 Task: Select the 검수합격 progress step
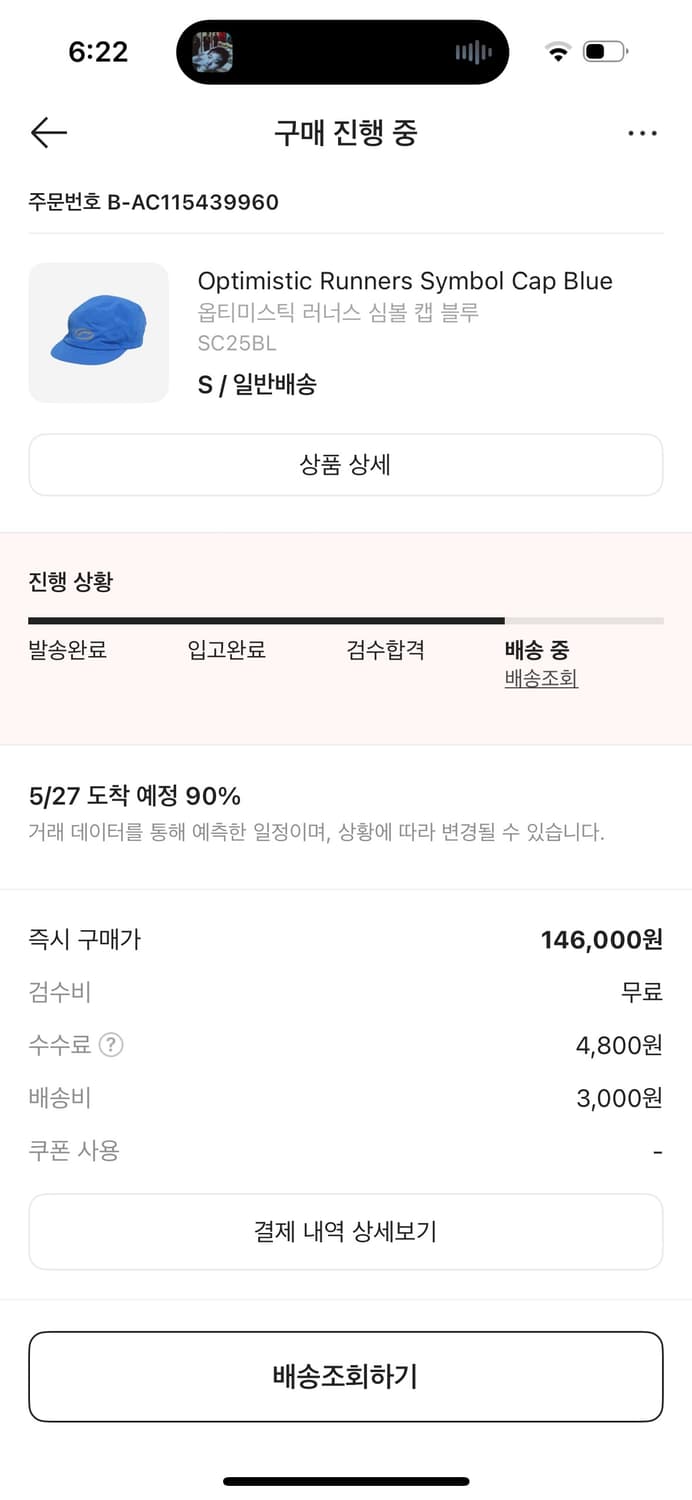point(385,650)
